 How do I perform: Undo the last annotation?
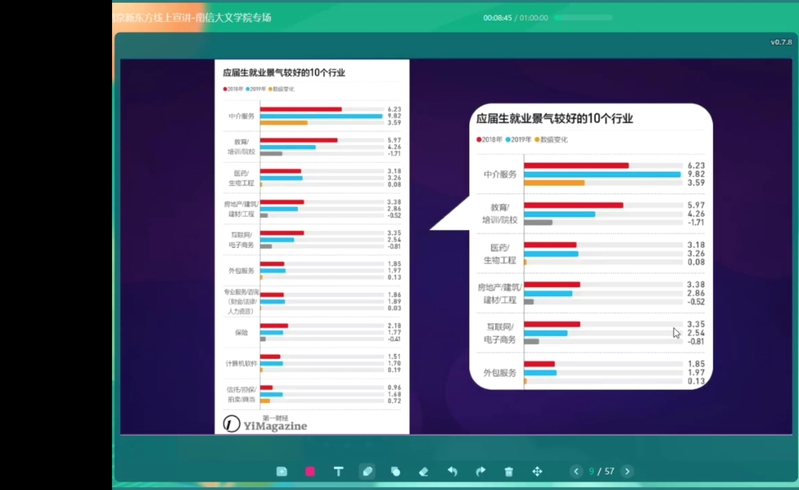[x=452, y=471]
